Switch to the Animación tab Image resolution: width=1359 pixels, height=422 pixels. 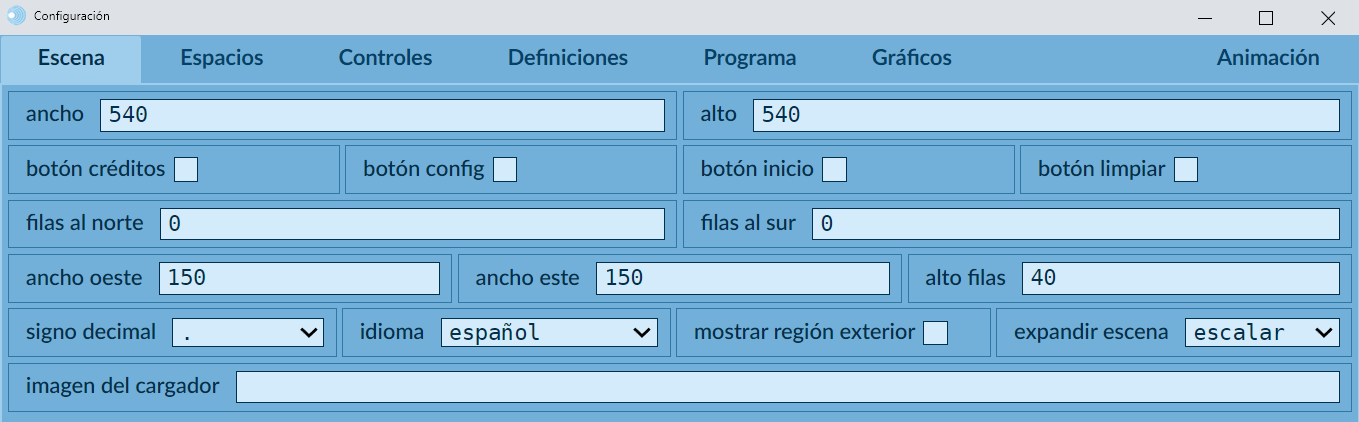pyautogui.click(x=1268, y=58)
